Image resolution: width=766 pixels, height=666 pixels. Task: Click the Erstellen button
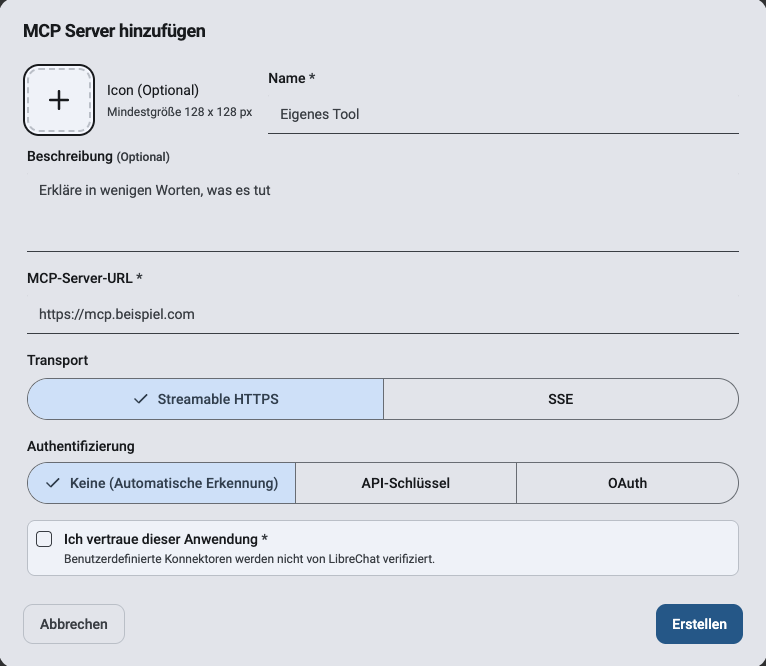[699, 624]
